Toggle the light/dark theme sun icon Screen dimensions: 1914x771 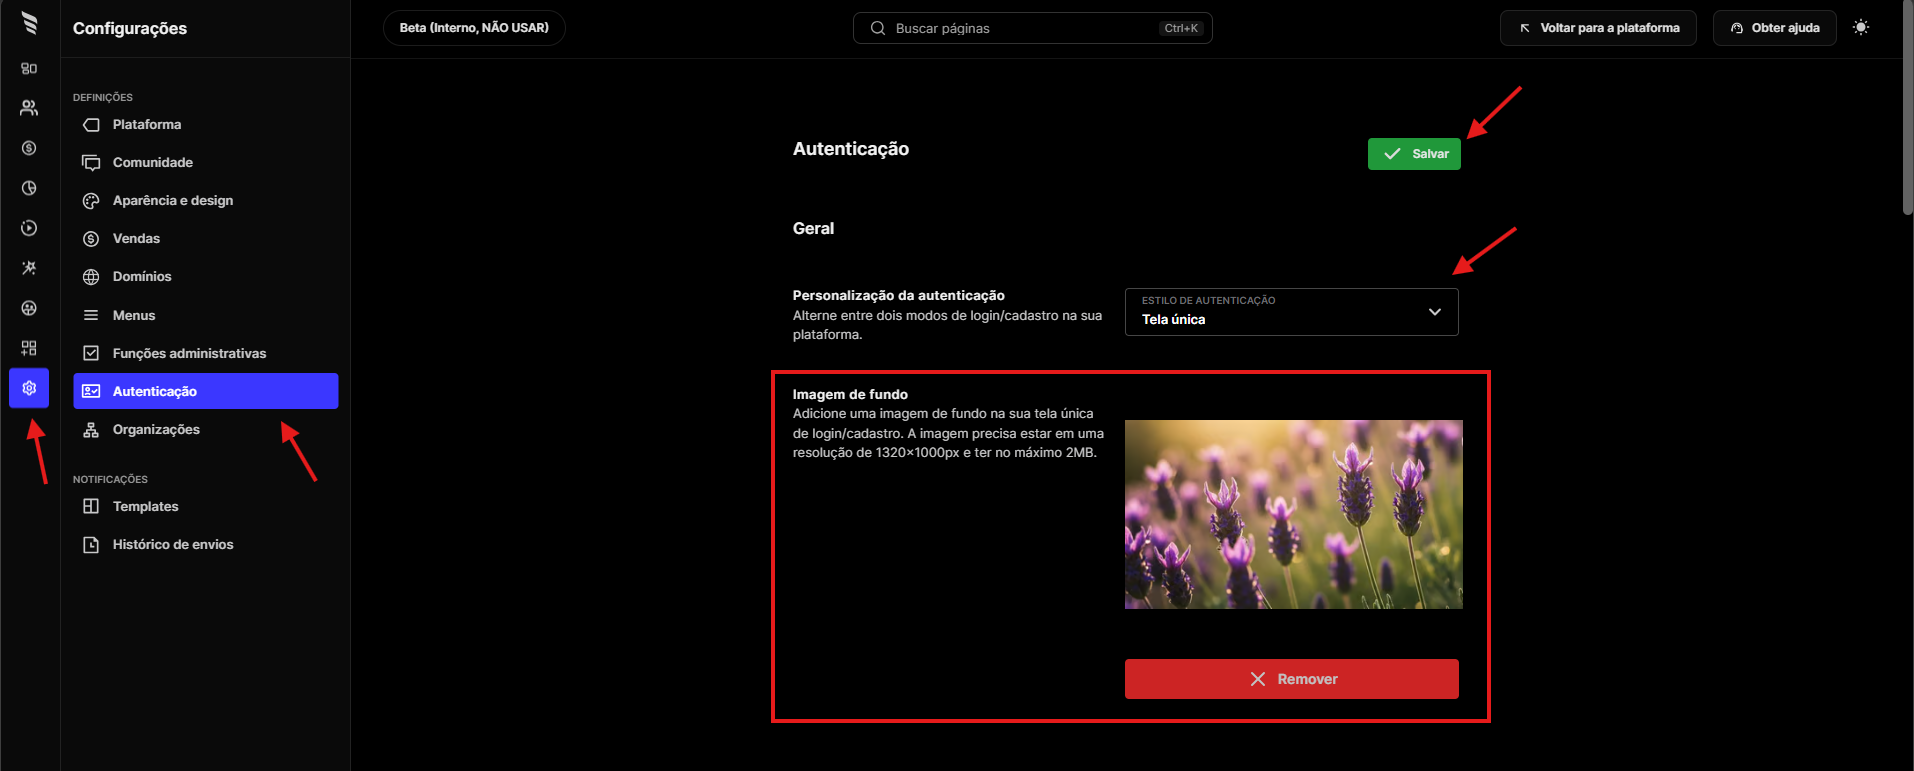(1860, 28)
